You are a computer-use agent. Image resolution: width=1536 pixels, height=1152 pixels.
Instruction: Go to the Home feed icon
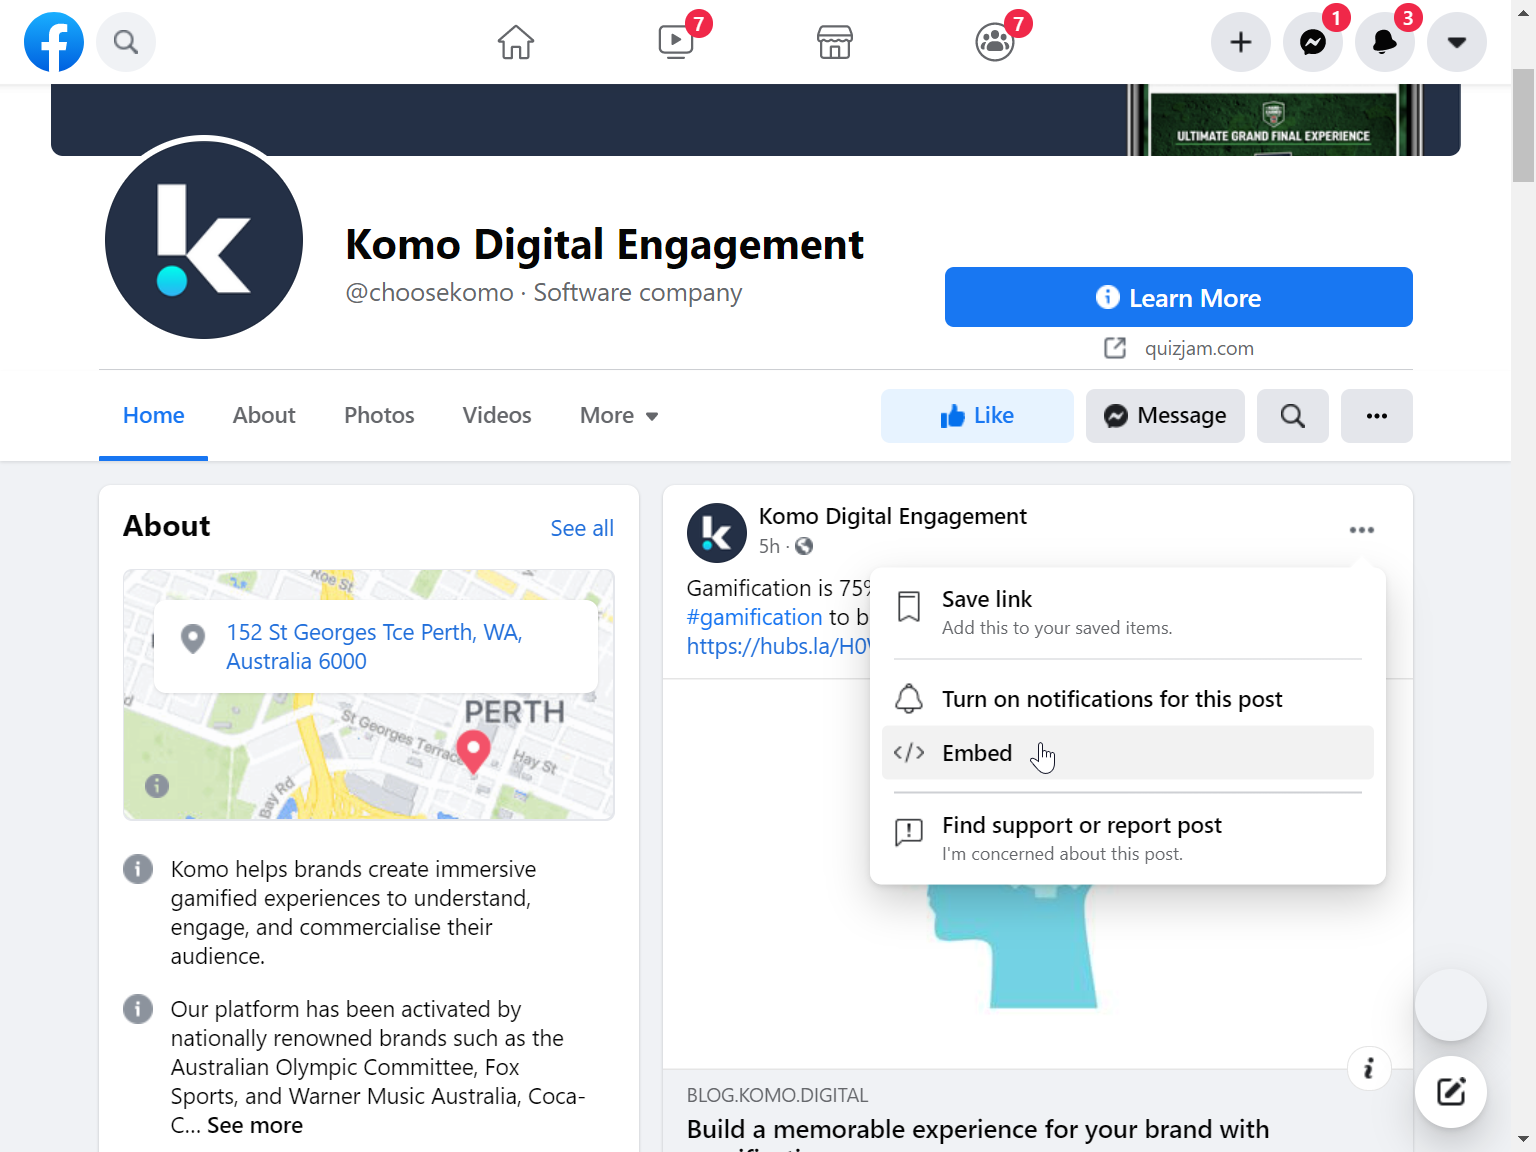[516, 42]
